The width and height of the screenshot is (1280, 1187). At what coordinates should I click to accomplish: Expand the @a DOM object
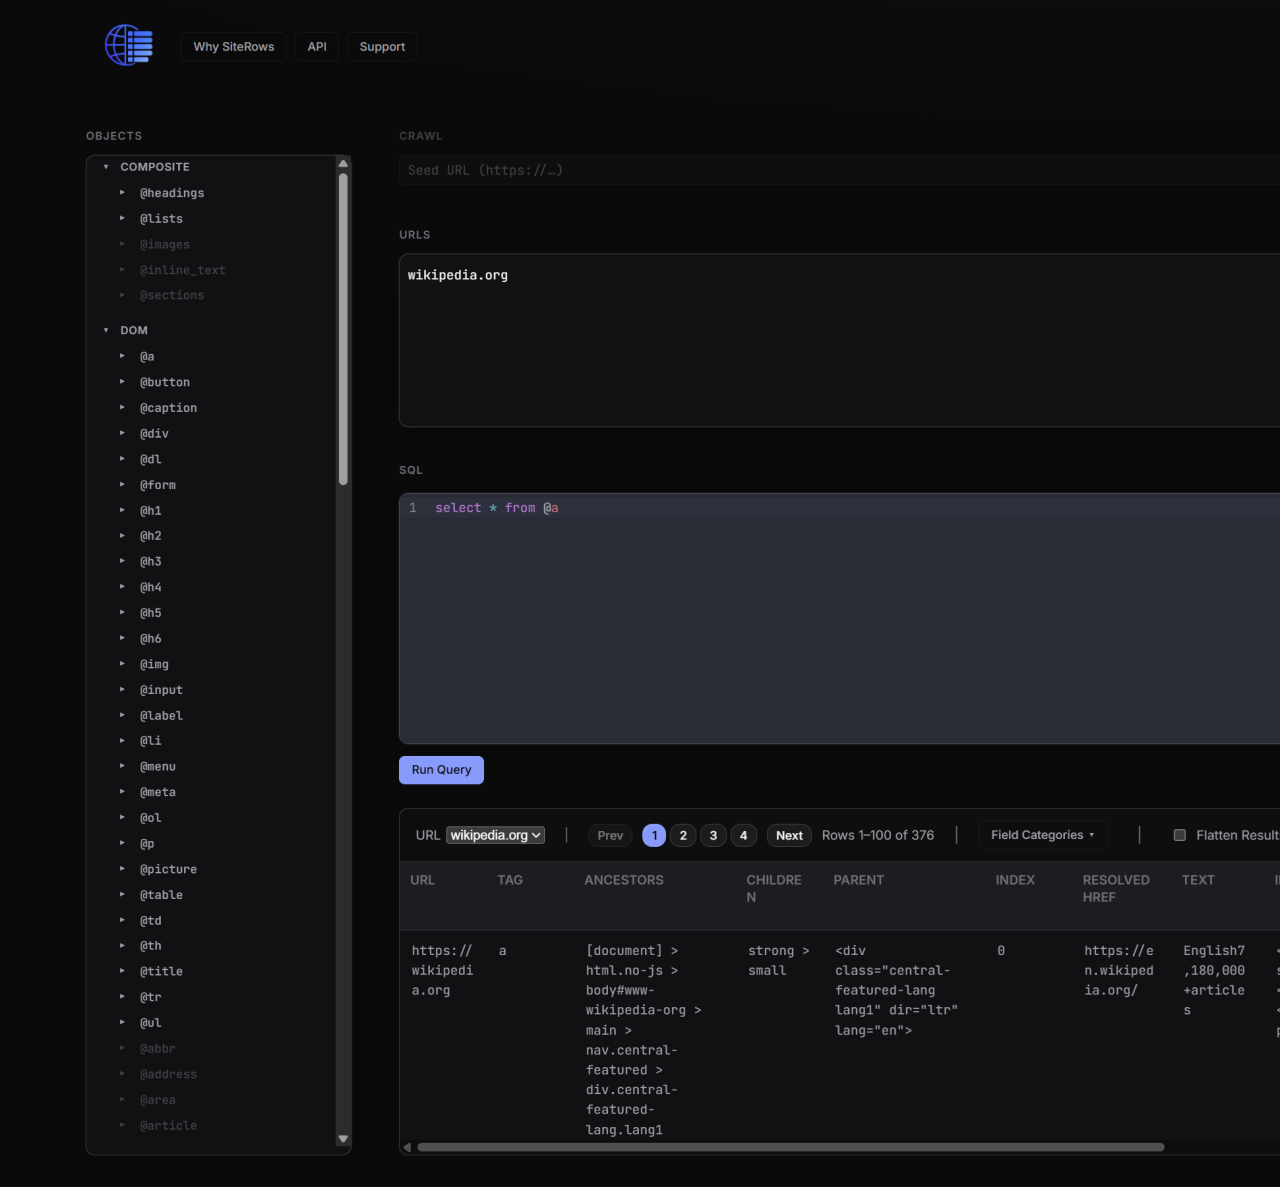tap(123, 357)
